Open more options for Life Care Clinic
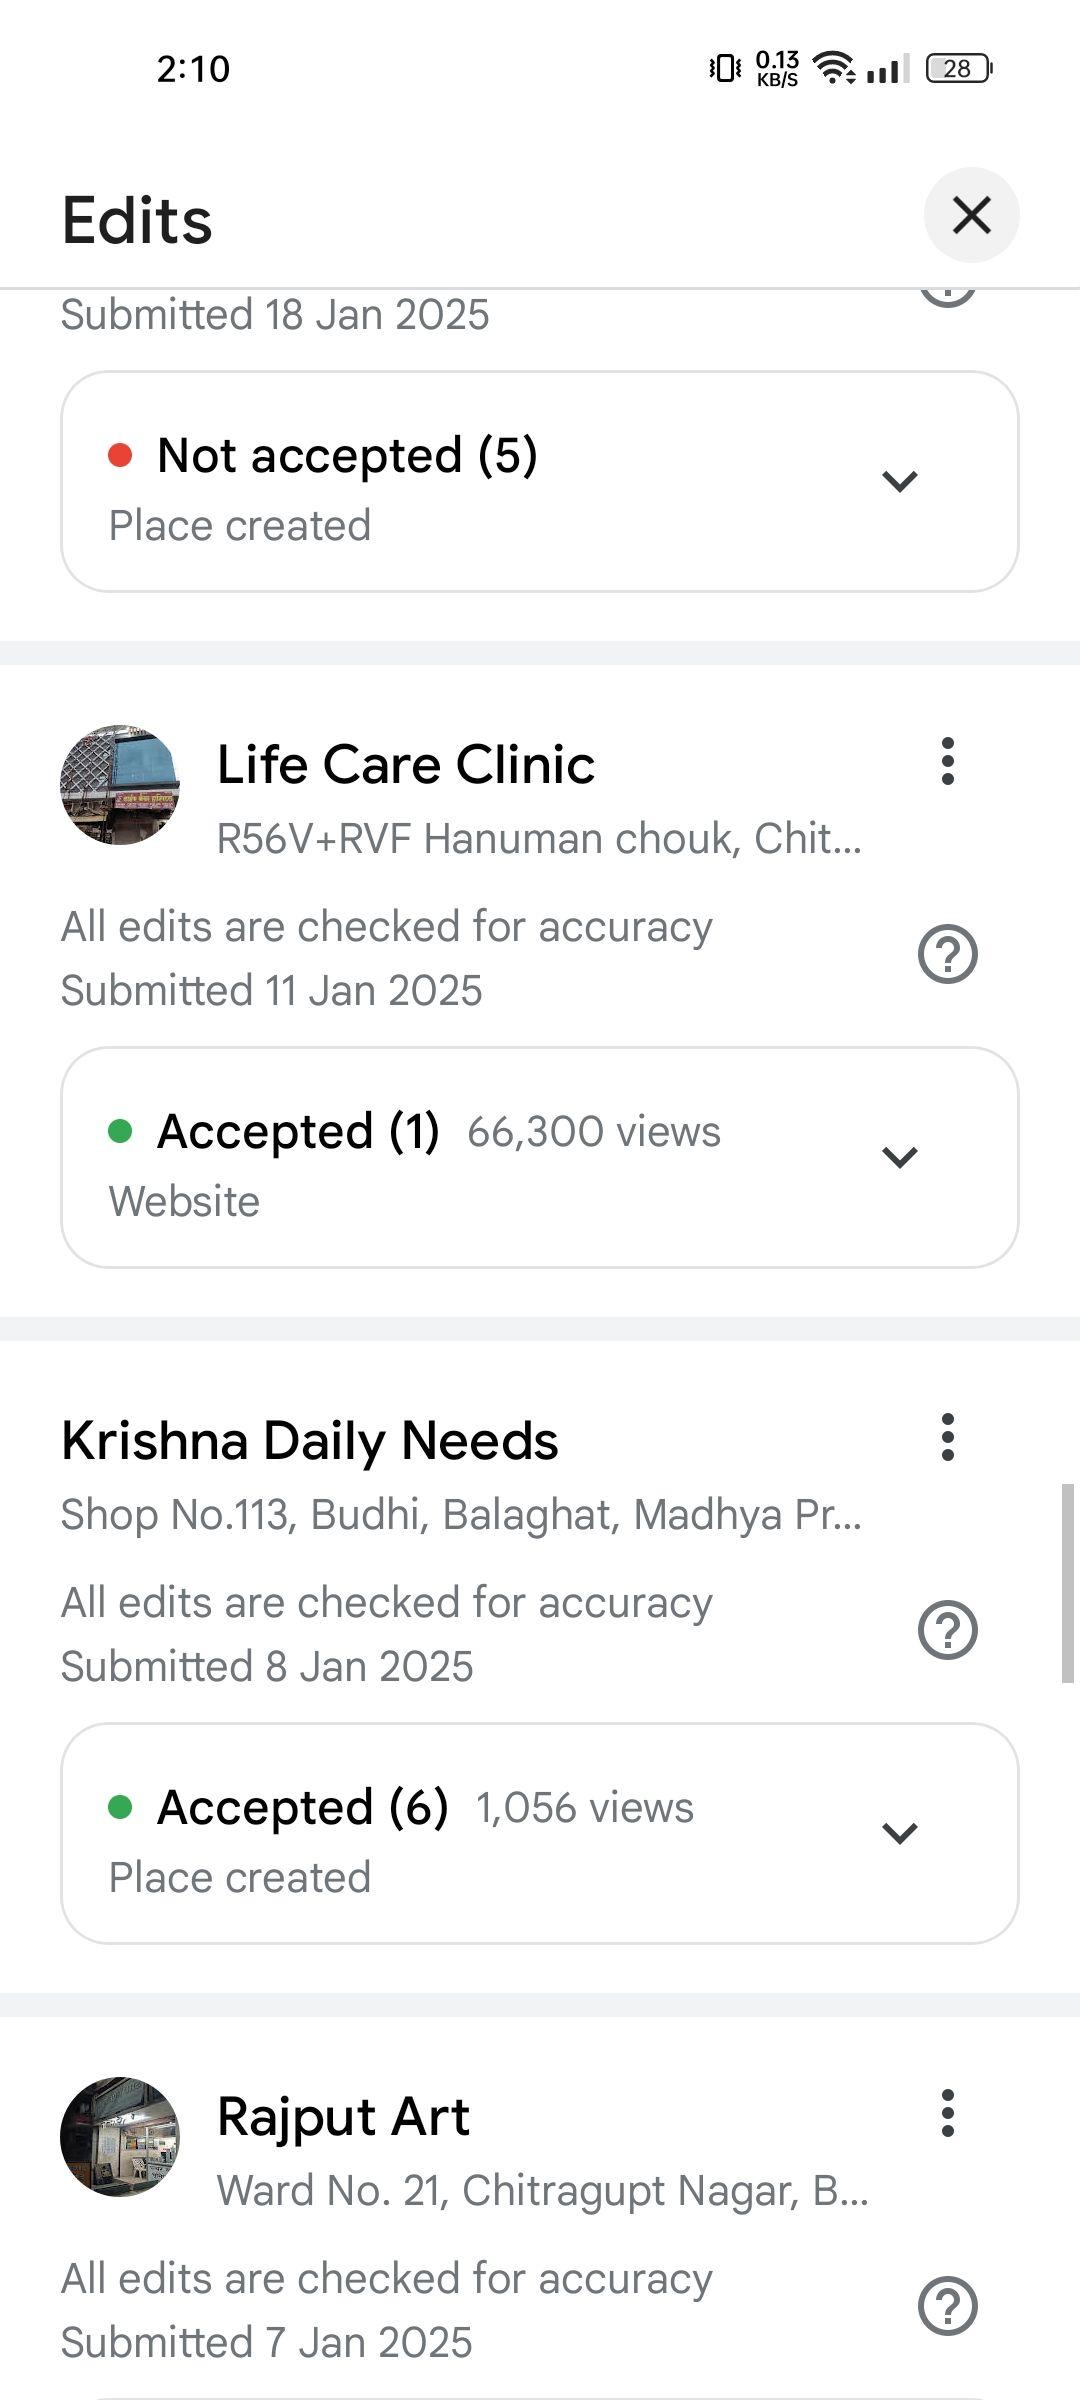 tap(947, 762)
